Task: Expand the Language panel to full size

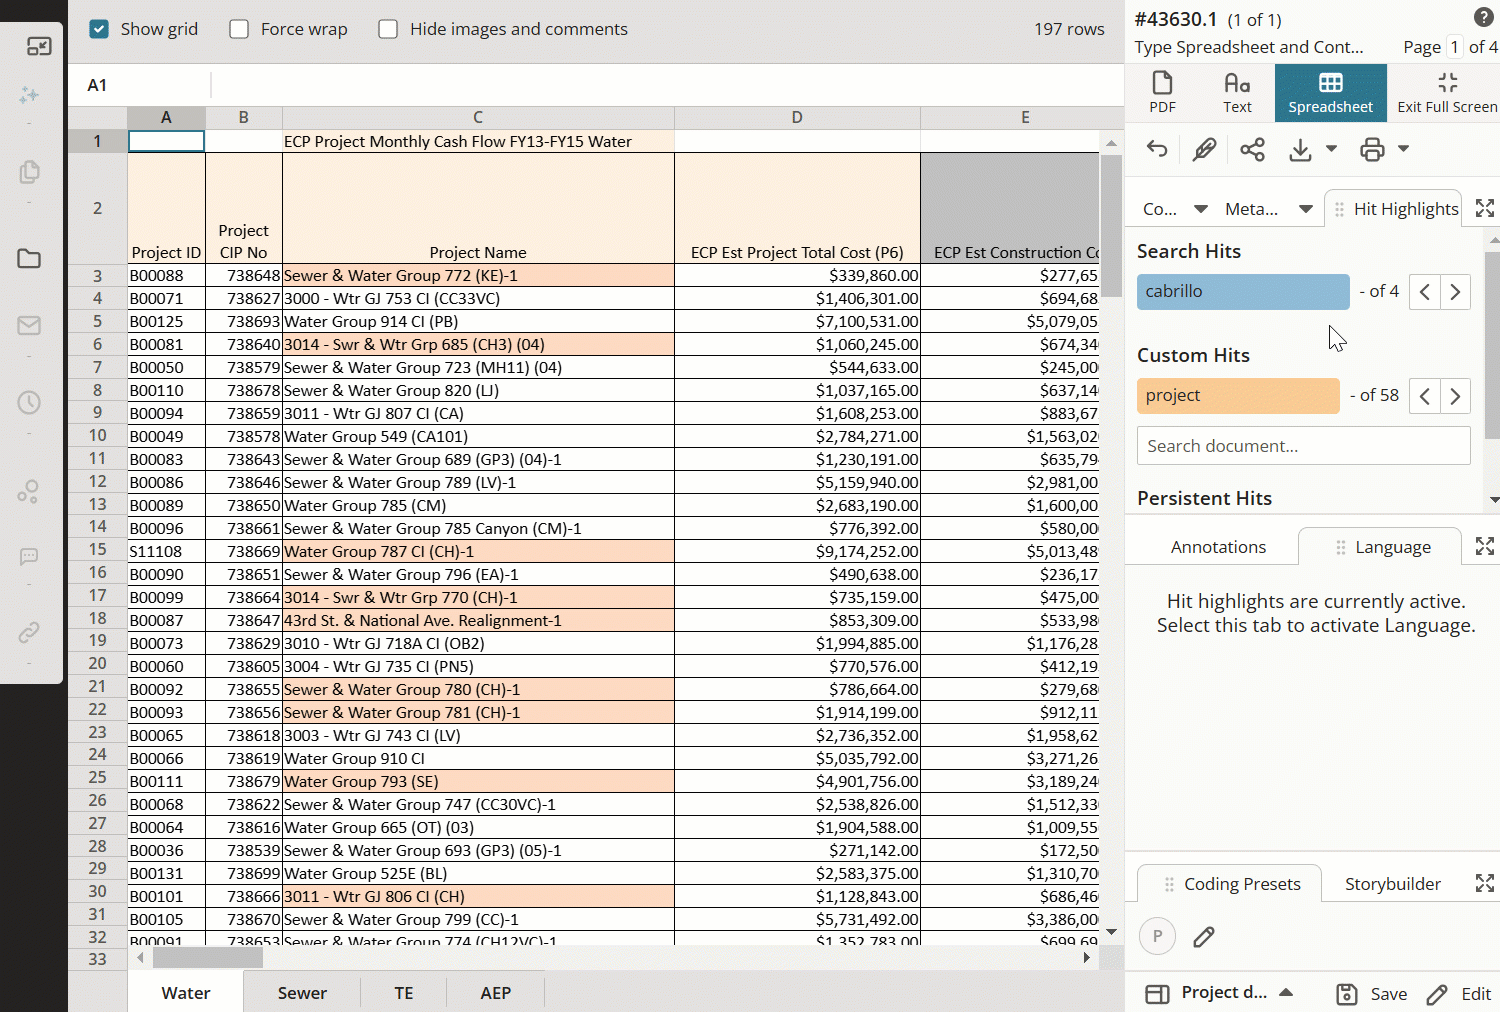Action: coord(1485,546)
